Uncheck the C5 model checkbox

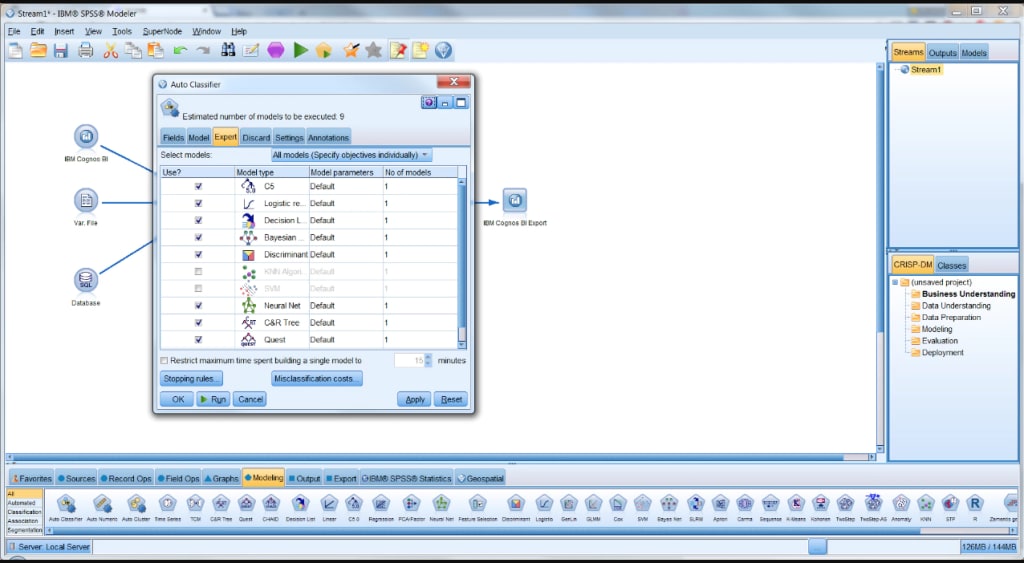[x=199, y=186]
